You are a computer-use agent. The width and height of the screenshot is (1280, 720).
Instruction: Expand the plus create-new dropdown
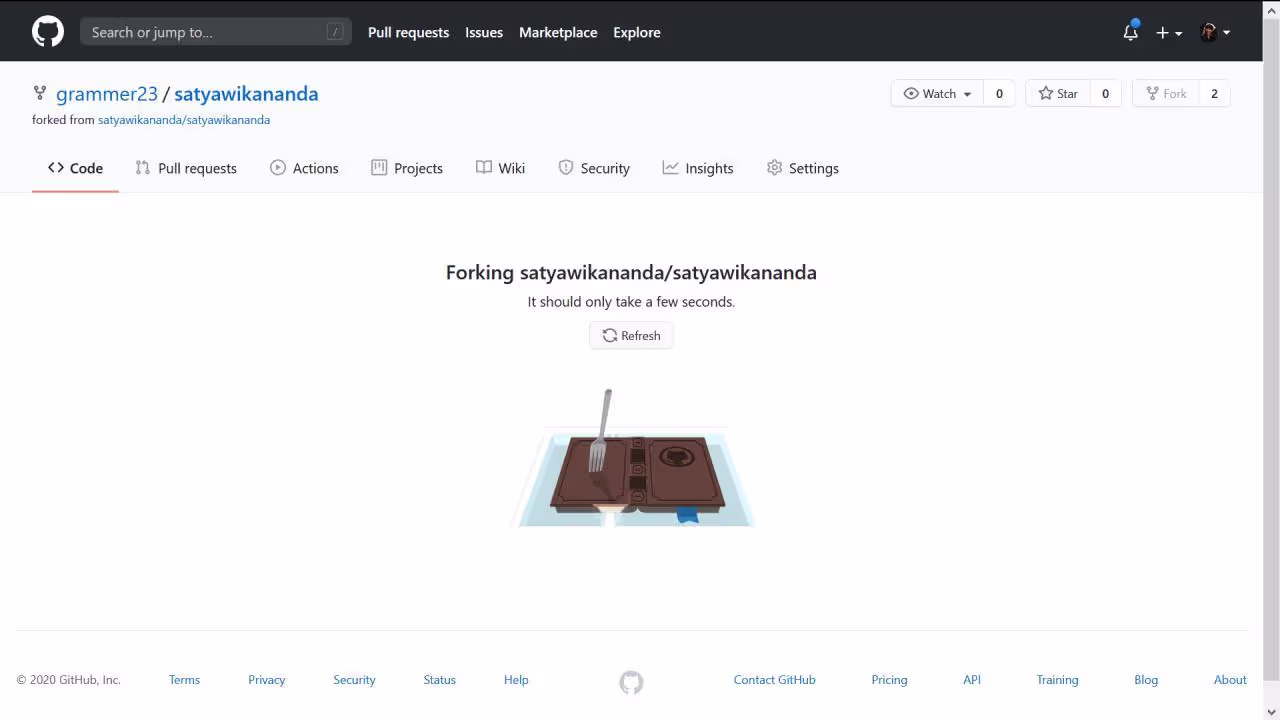pos(1169,32)
